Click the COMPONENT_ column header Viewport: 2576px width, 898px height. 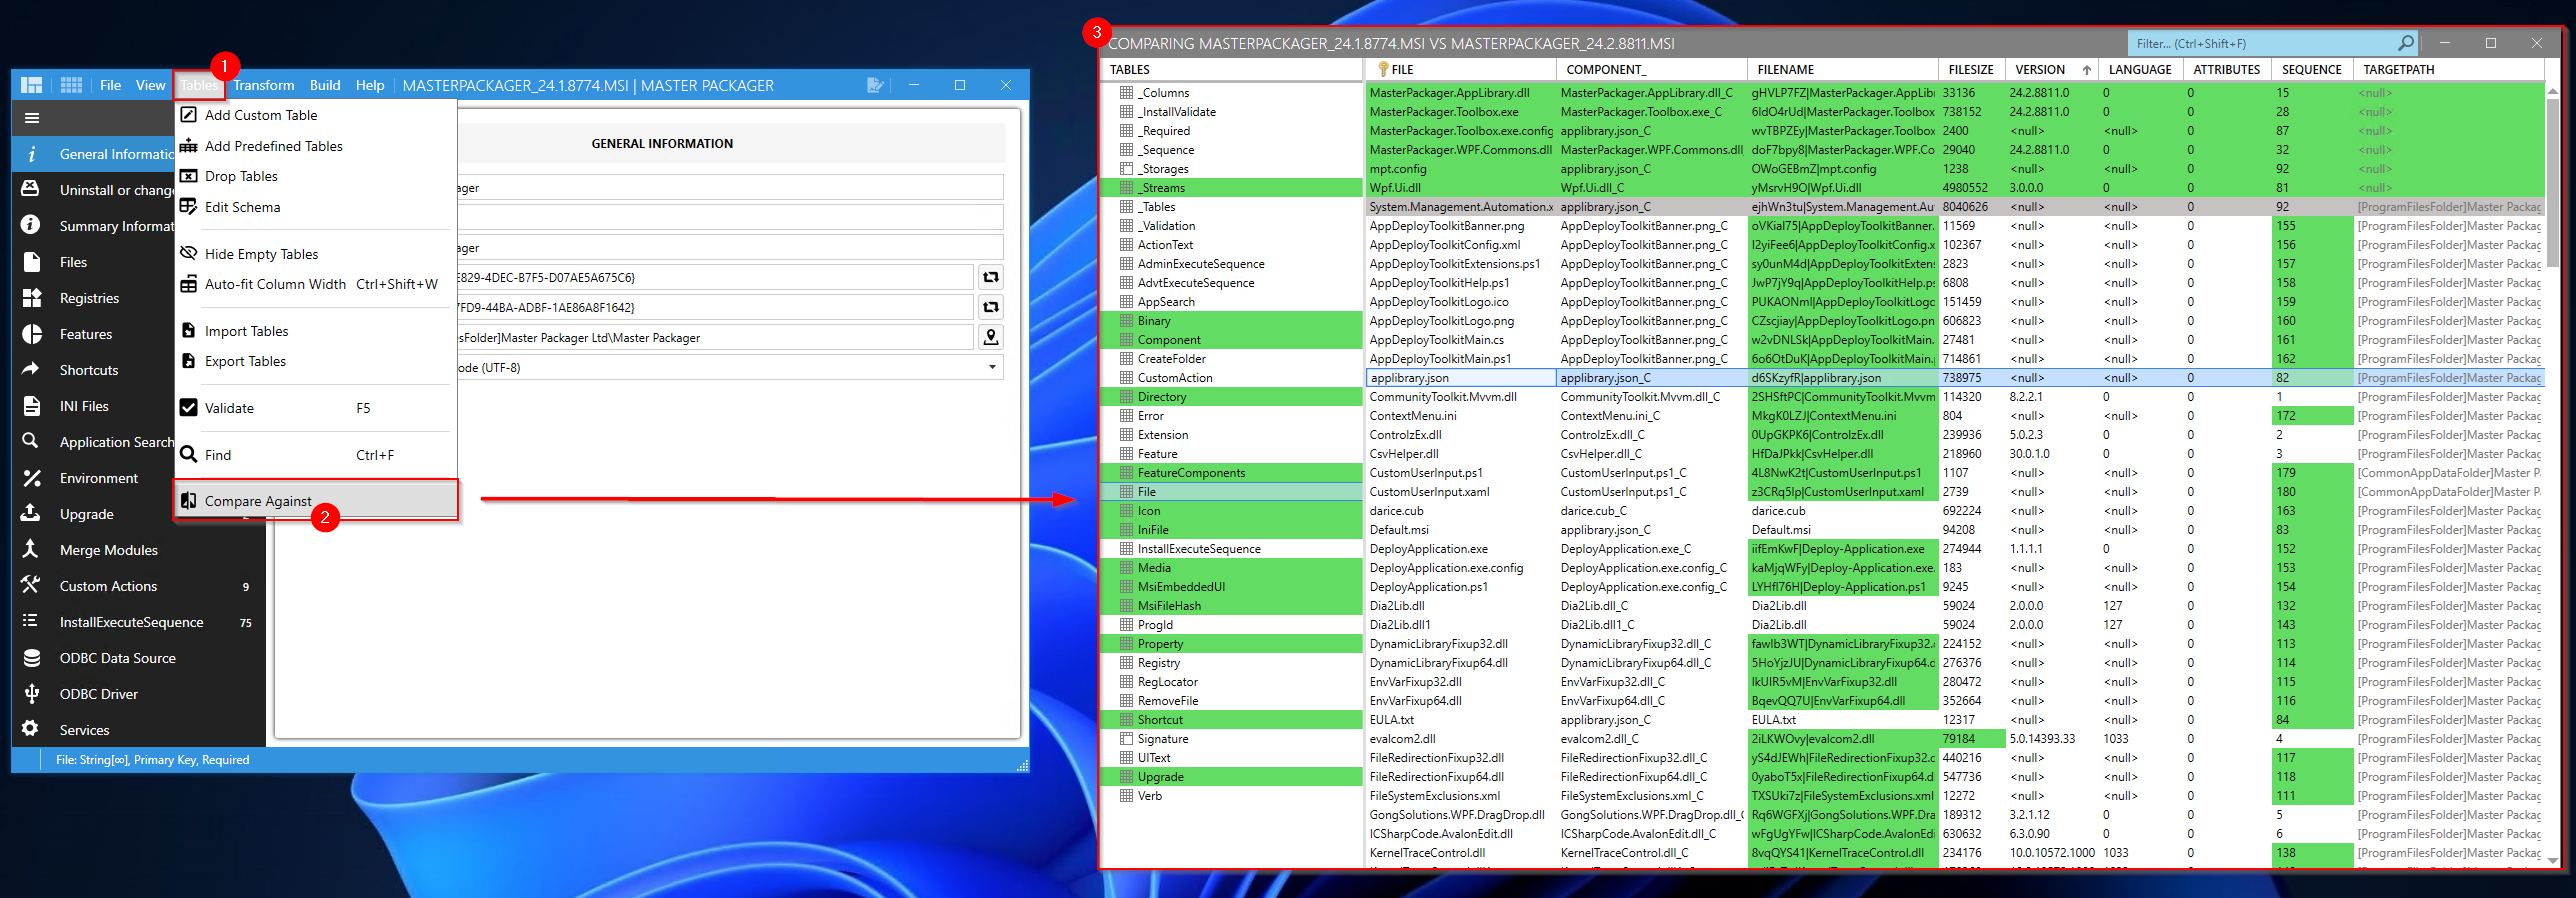(x=1651, y=70)
